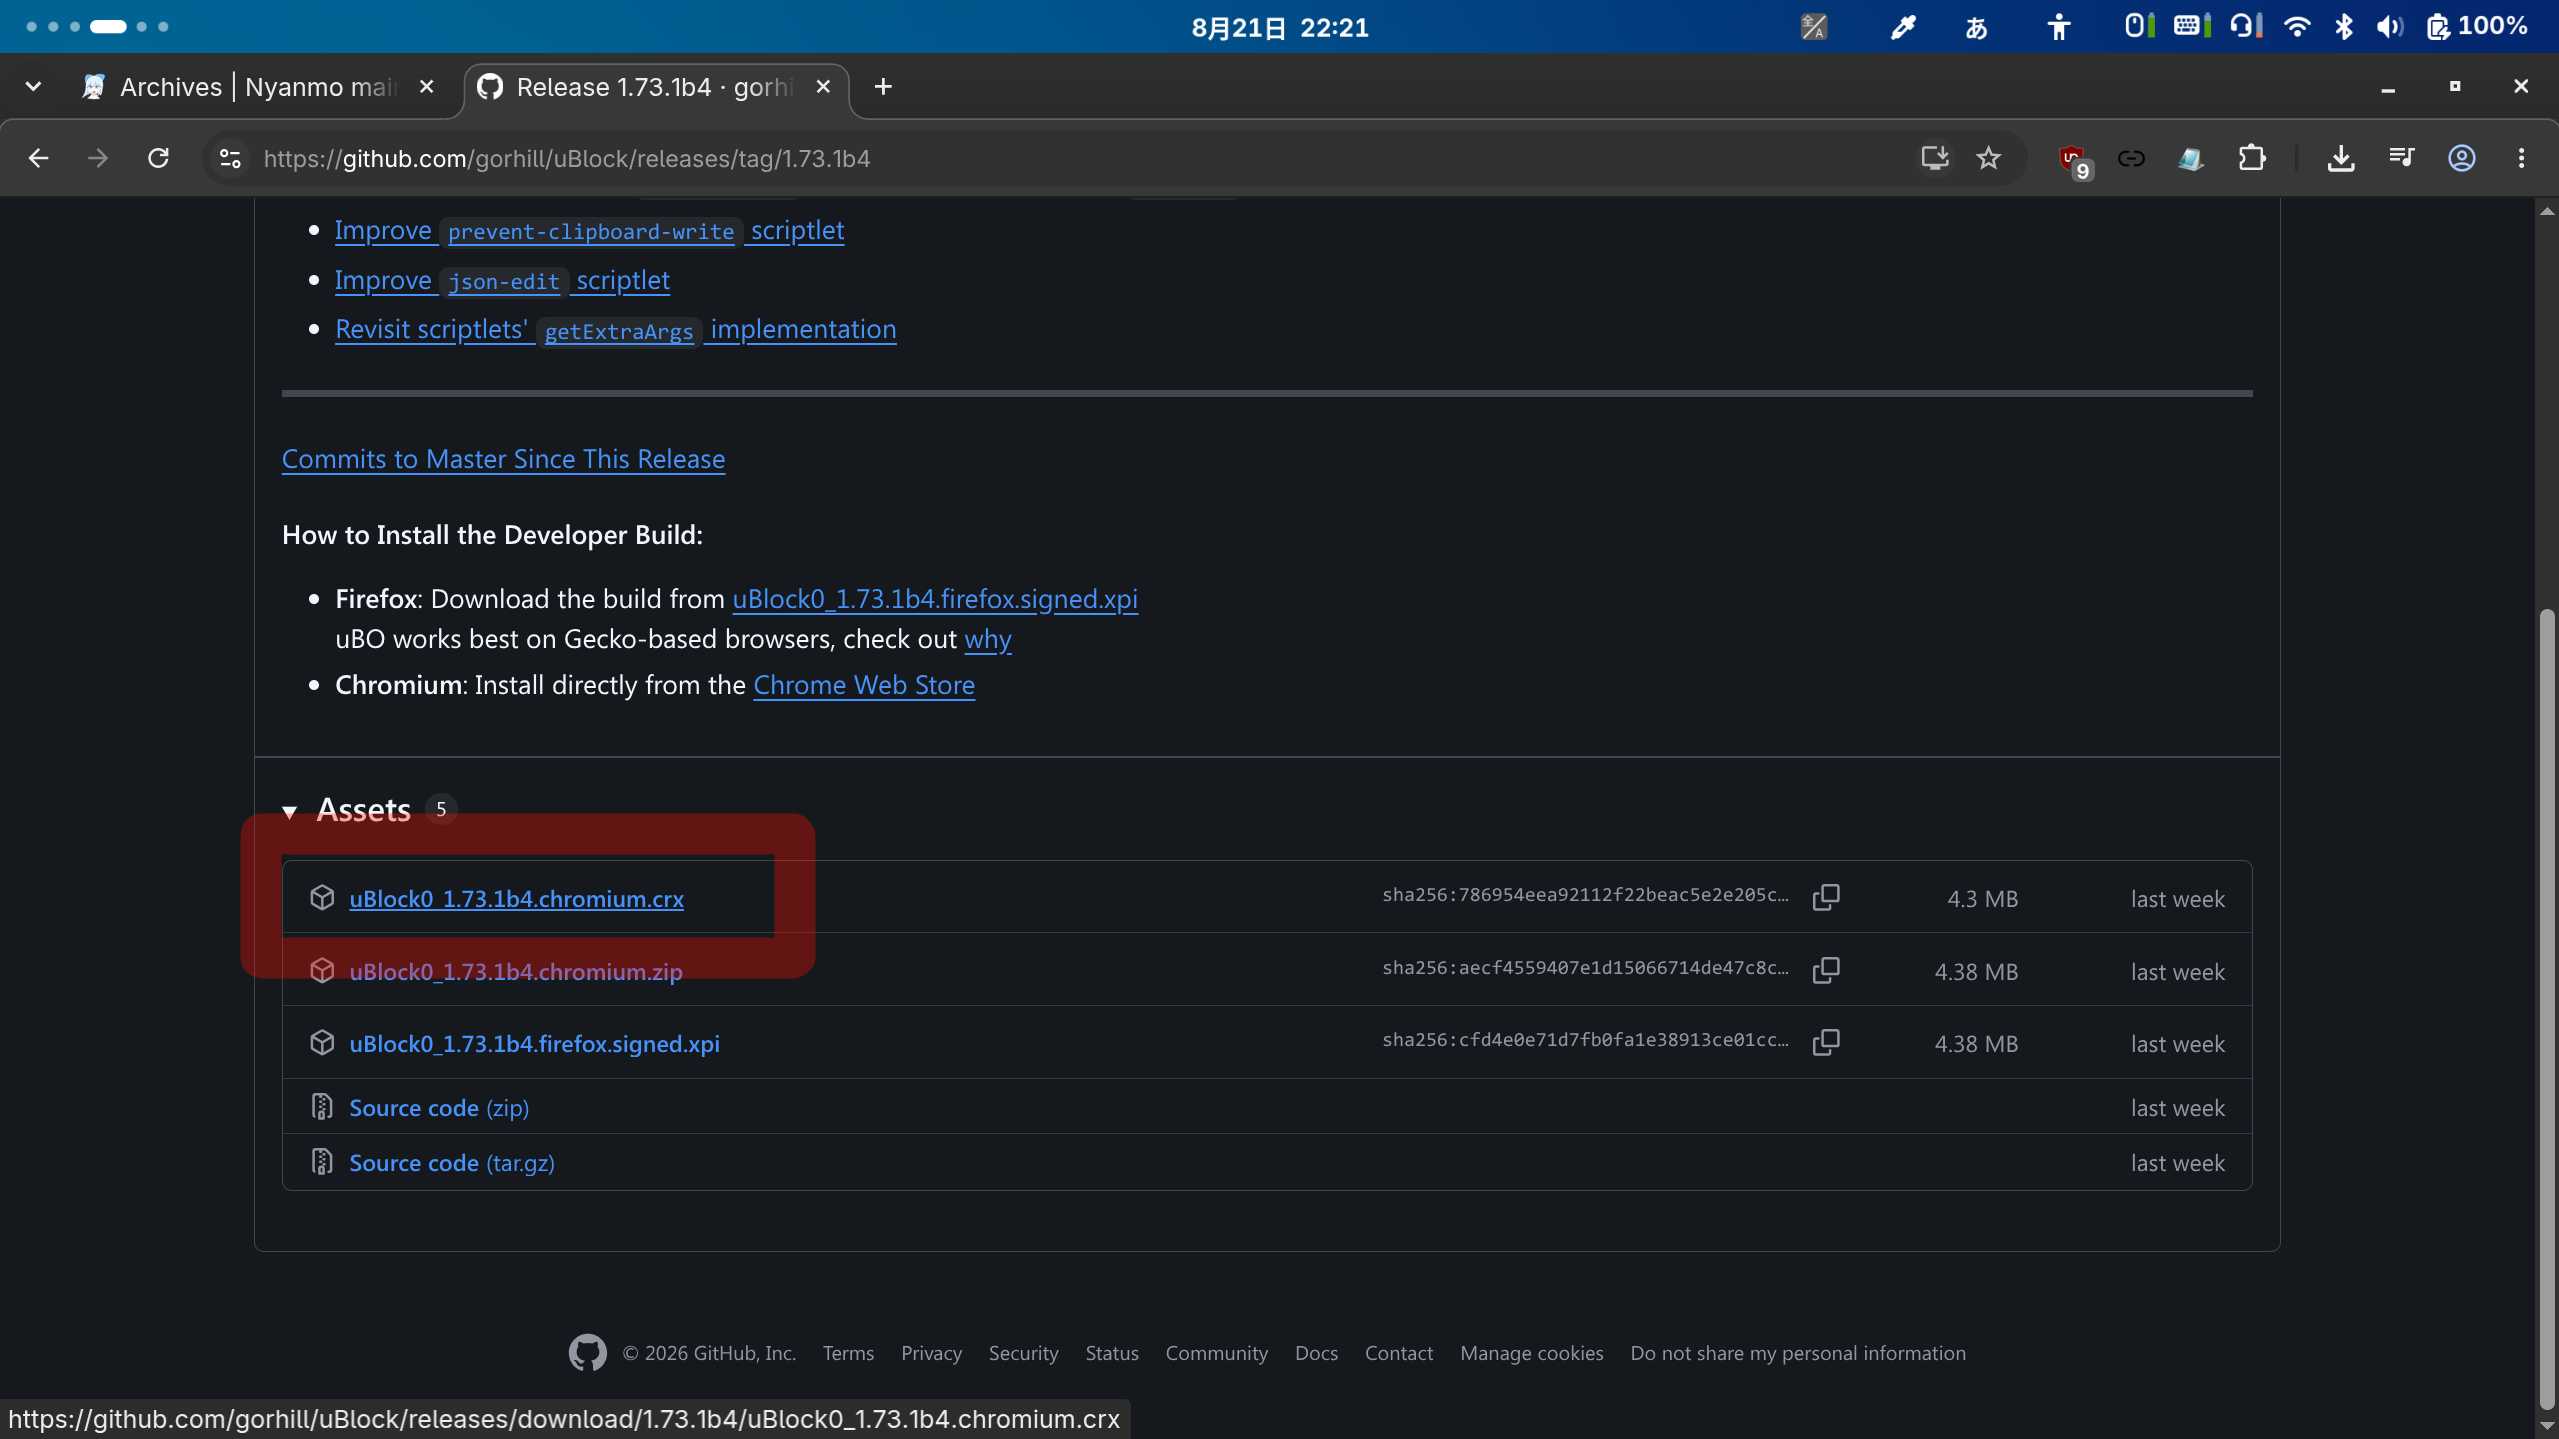Screen dimensions: 2559x1439
Task: Open a new browser tab
Action: pyautogui.click(x=883, y=87)
